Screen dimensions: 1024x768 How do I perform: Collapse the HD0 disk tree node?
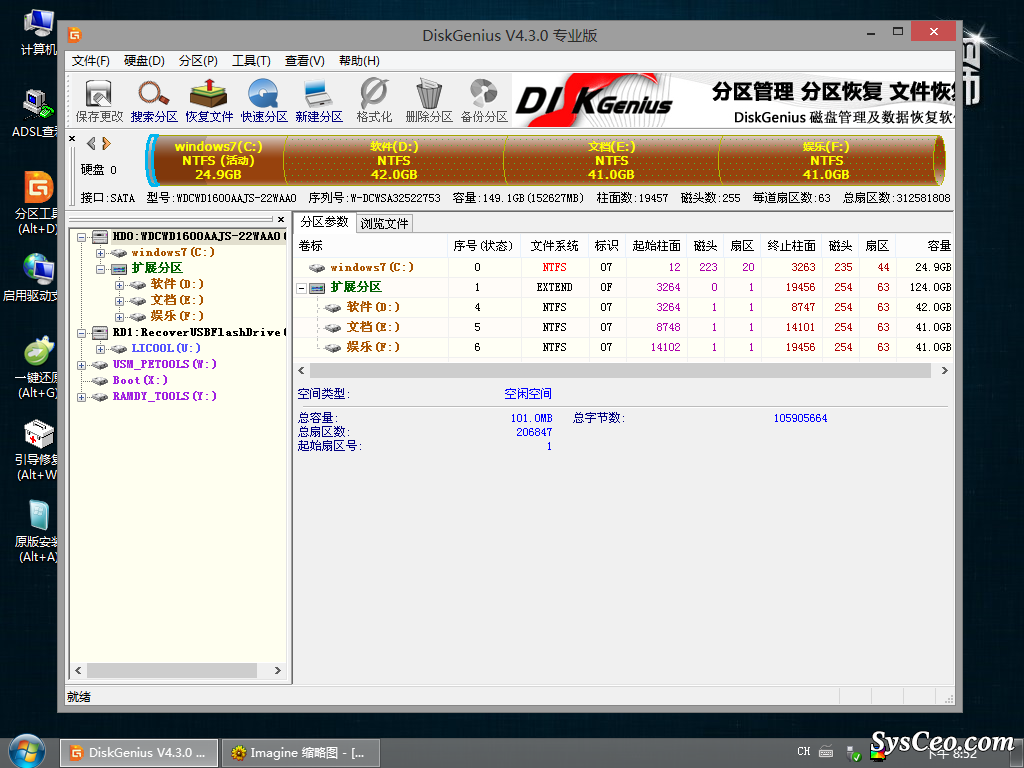[x=82, y=236]
